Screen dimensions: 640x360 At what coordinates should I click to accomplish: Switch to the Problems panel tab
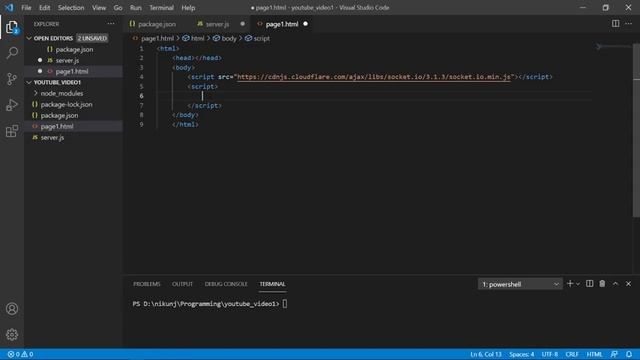(x=147, y=284)
